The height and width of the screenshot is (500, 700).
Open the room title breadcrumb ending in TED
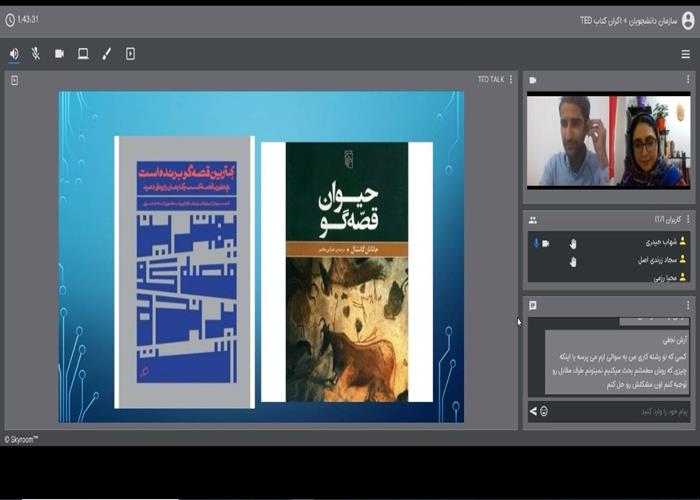pyautogui.click(x=629, y=21)
